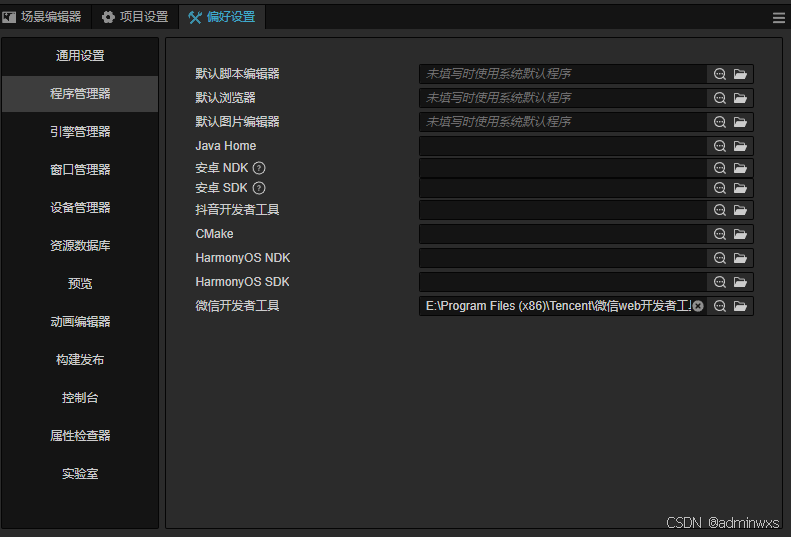Click the magnifier icon in 微信开发者工具 row
This screenshot has width=791, height=537.
[720, 306]
